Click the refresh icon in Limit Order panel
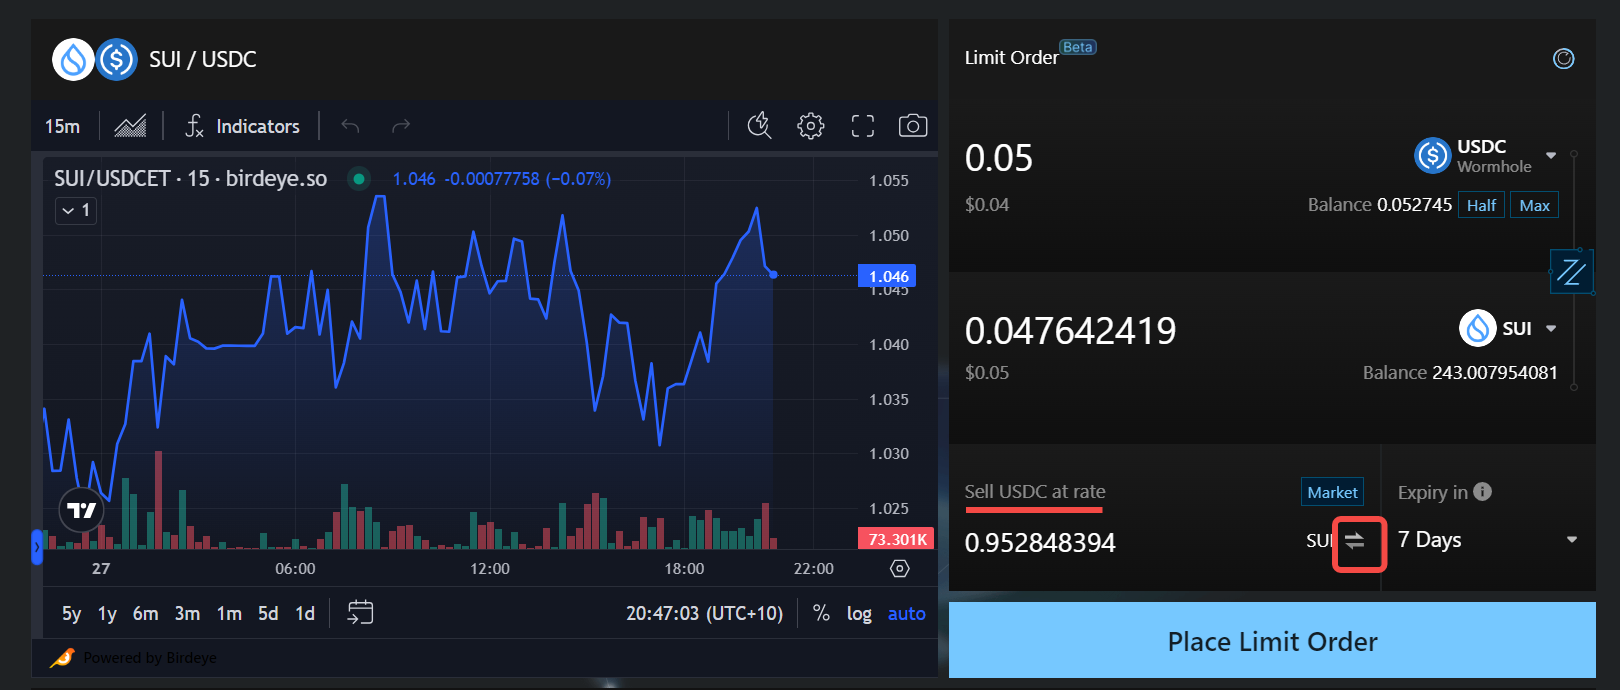 1563,59
